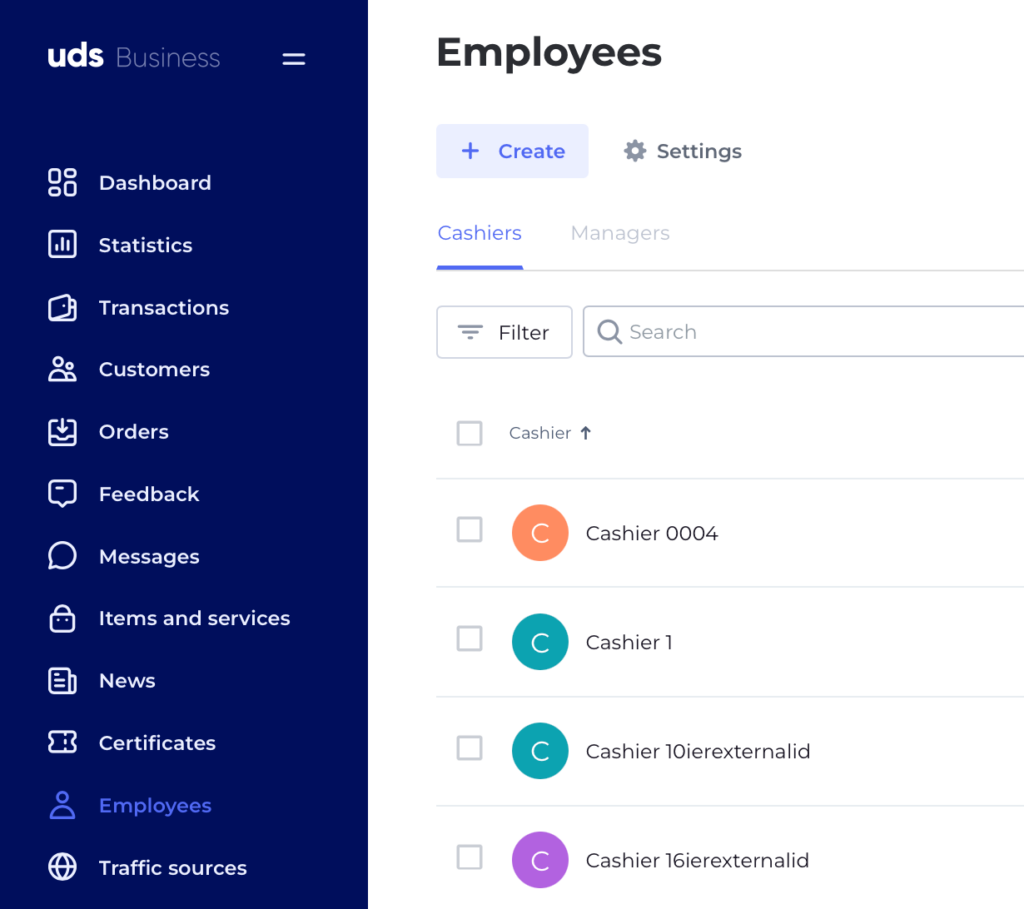This screenshot has height=909, width=1024.
Task: Click Cashier column sort arrow
Action: (586, 433)
